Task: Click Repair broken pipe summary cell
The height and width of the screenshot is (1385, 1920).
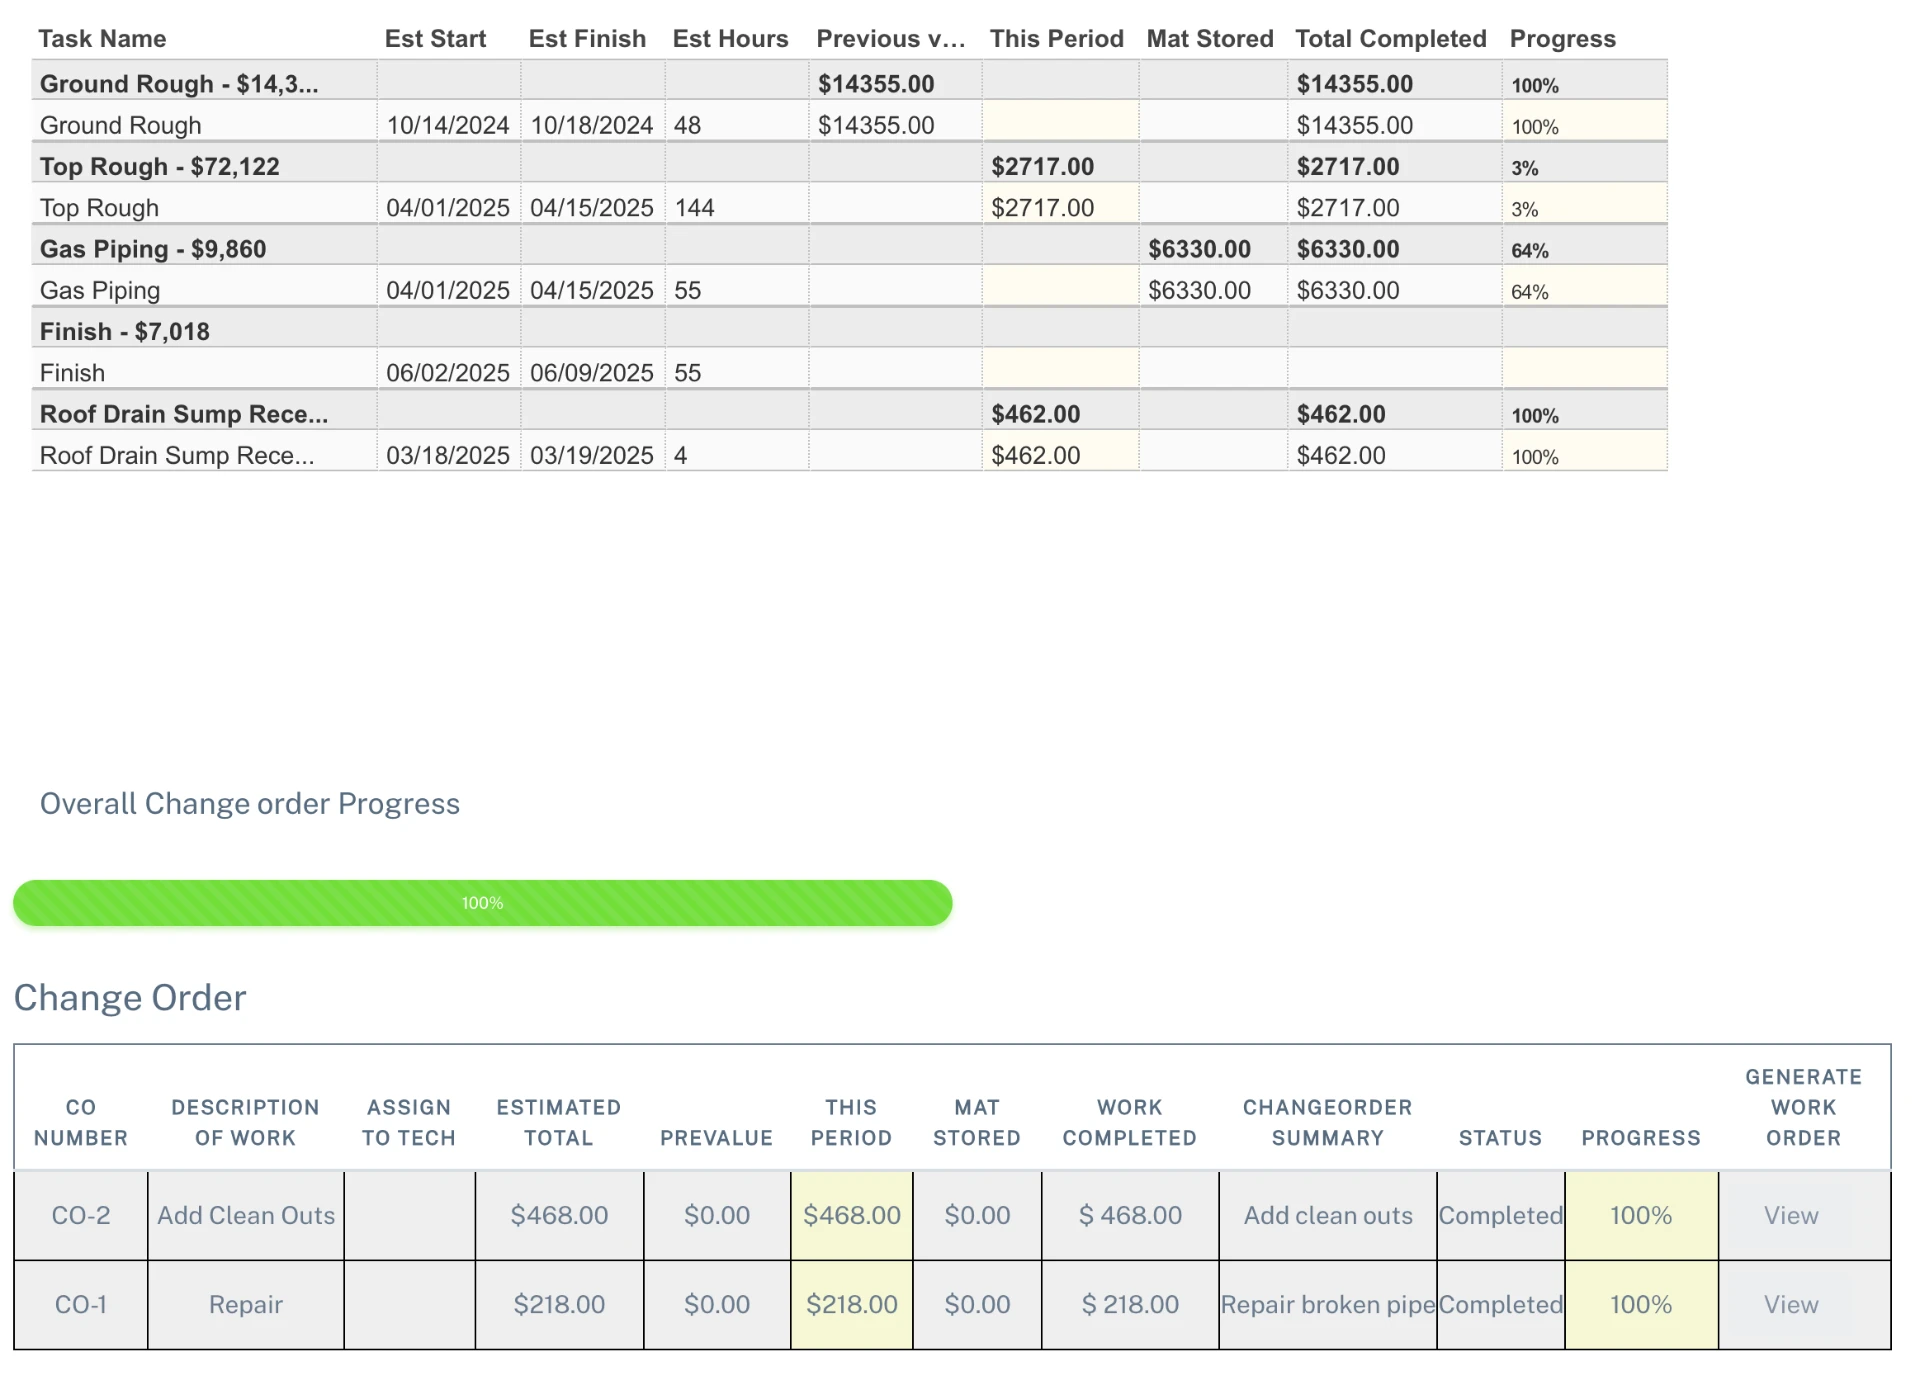Action: point(1328,1304)
